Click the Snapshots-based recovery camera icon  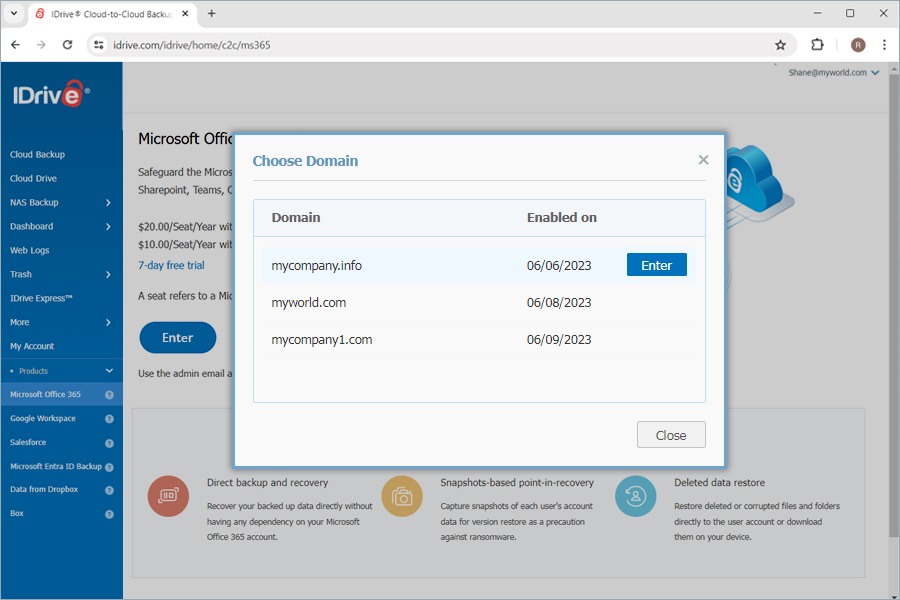point(402,496)
